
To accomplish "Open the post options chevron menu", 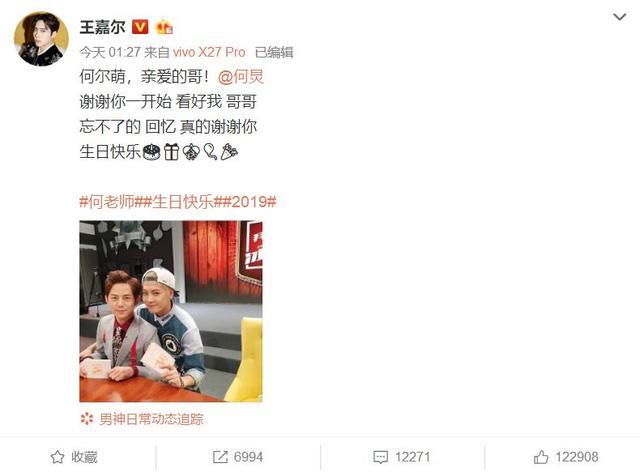I will 619,17.
